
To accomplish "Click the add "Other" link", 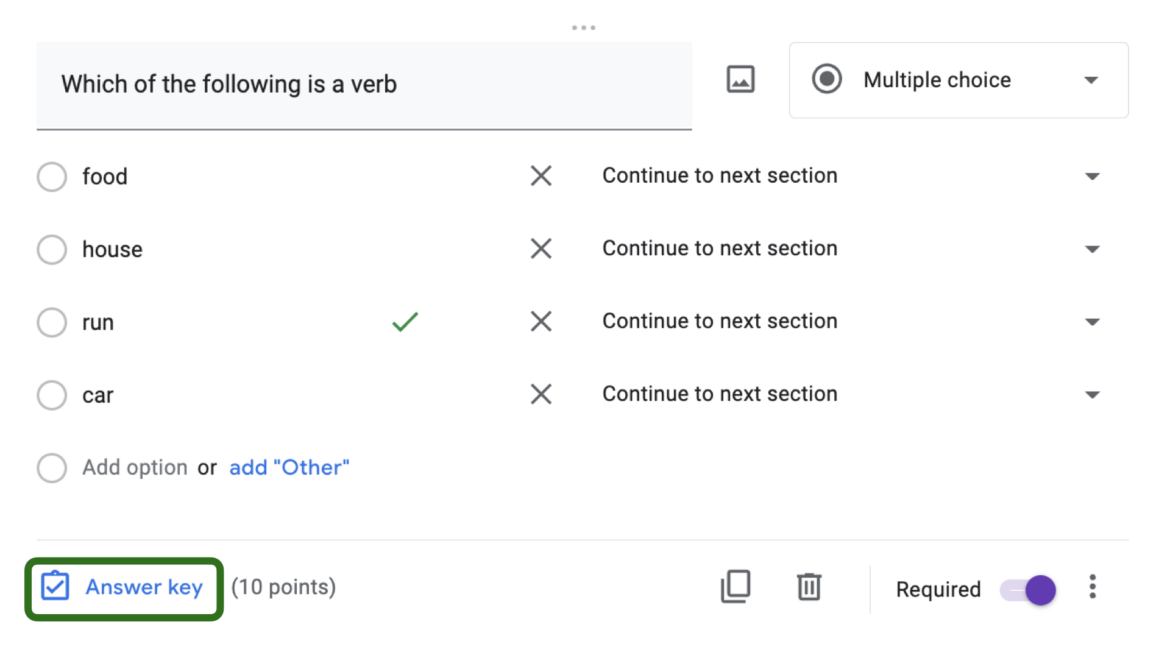I will pyautogui.click(x=289, y=468).
